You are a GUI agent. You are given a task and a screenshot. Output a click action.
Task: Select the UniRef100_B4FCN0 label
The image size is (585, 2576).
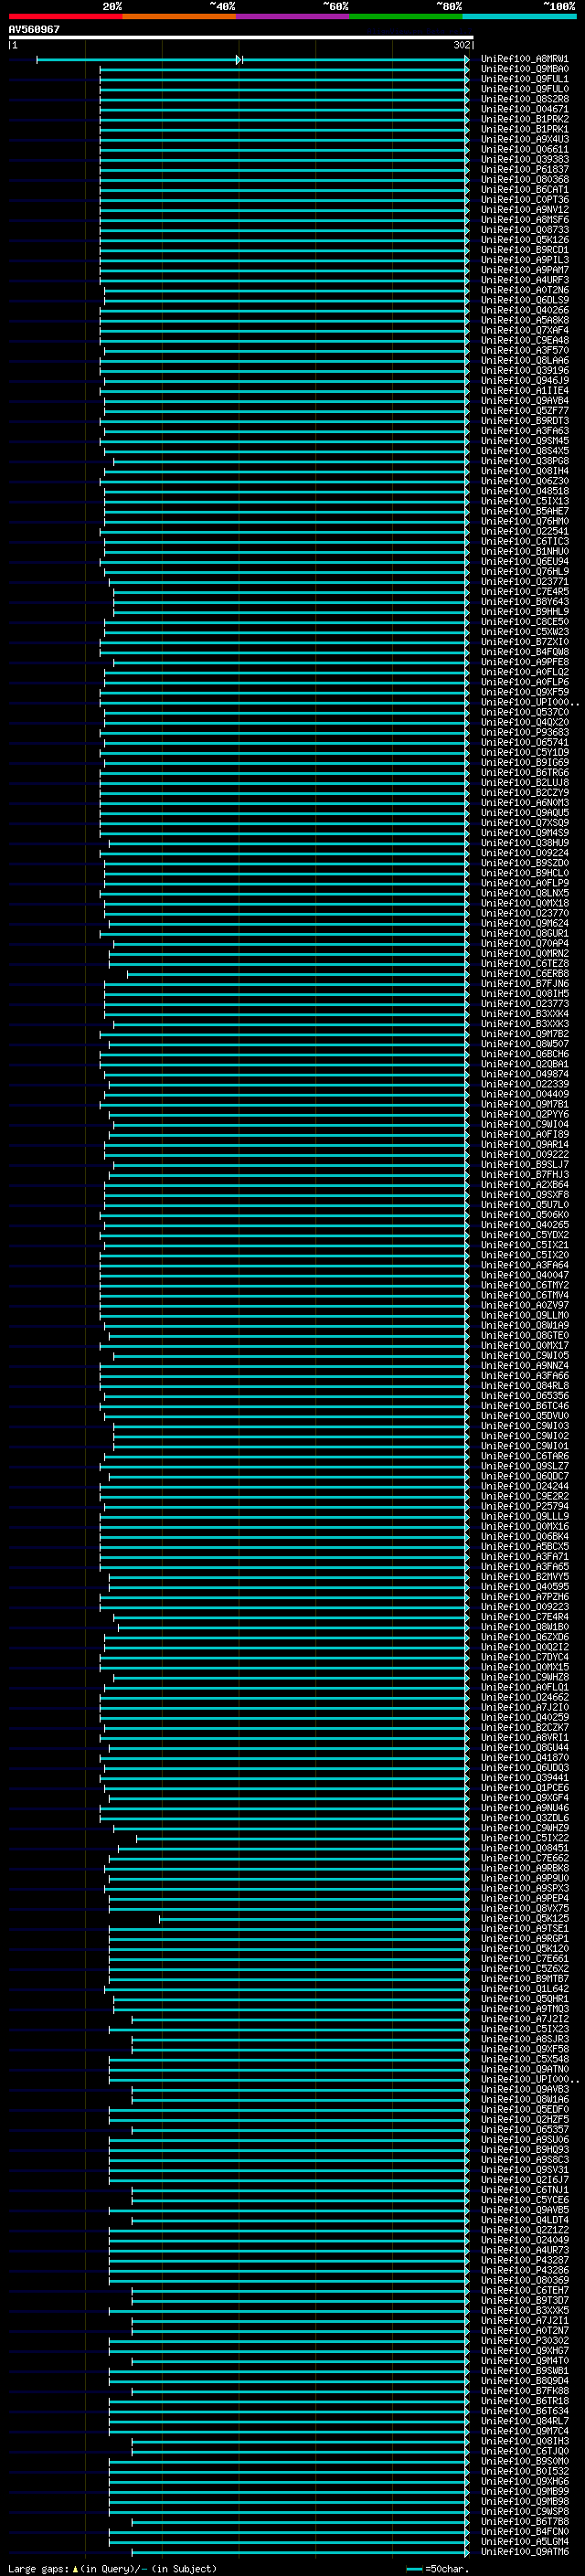point(524,2531)
